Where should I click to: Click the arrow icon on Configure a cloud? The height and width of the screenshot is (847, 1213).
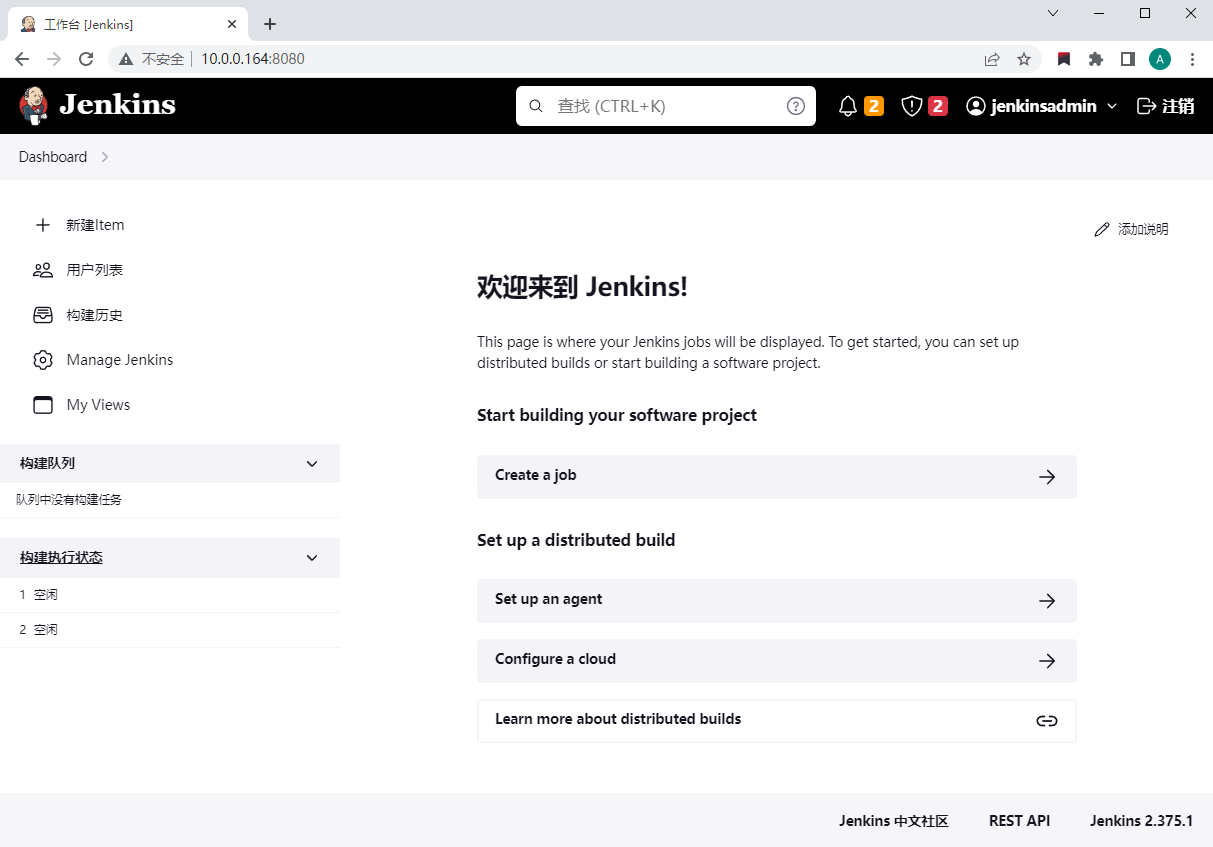[1047, 661]
